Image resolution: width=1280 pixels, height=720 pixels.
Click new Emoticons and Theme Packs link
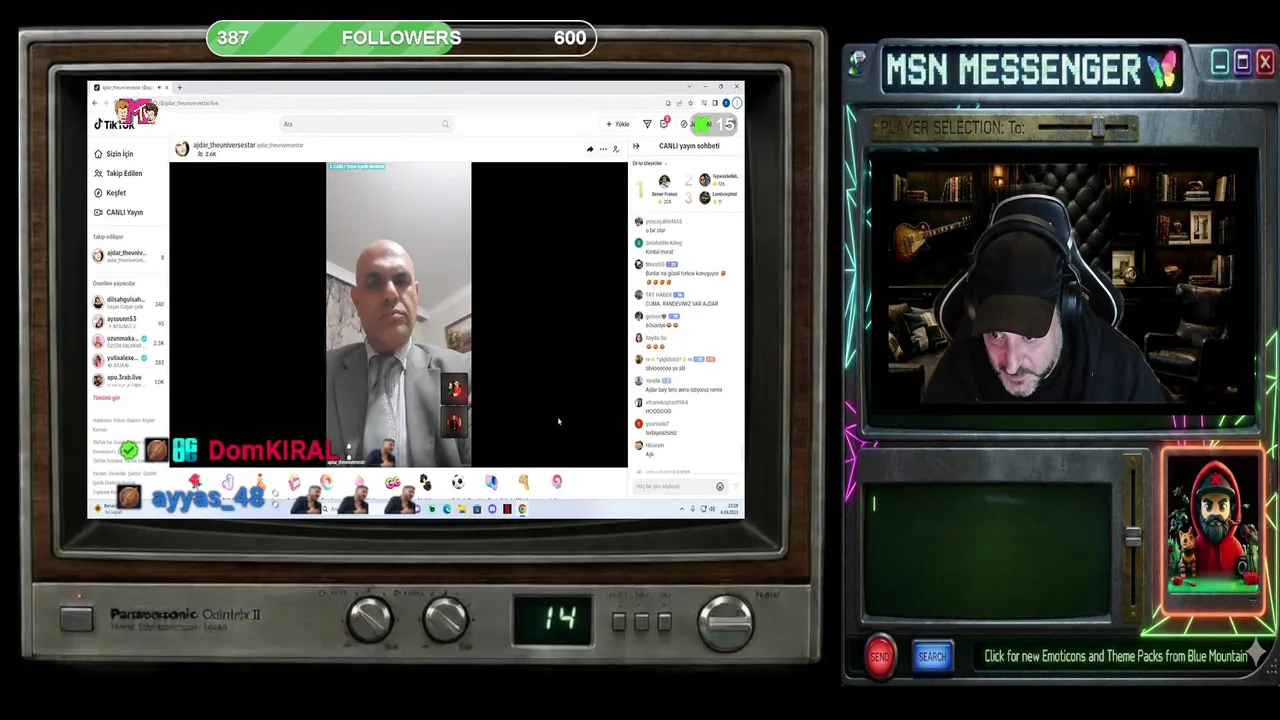coord(1116,656)
